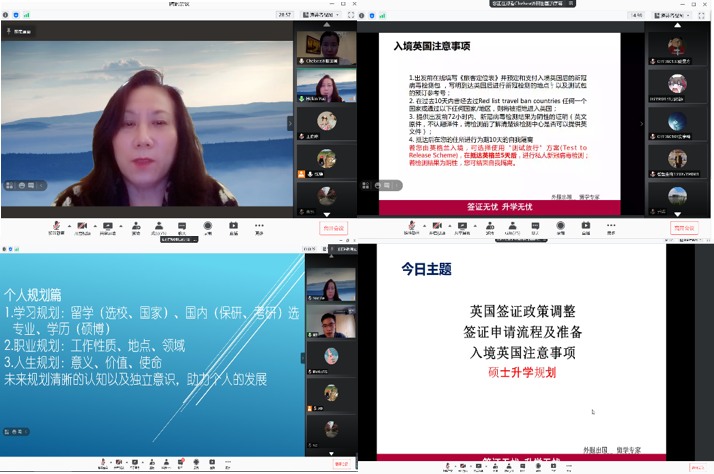This screenshot has width=714, height=474.
Task: Click the red Leave Meeting button in top-left window
Action: pyautogui.click(x=333, y=227)
